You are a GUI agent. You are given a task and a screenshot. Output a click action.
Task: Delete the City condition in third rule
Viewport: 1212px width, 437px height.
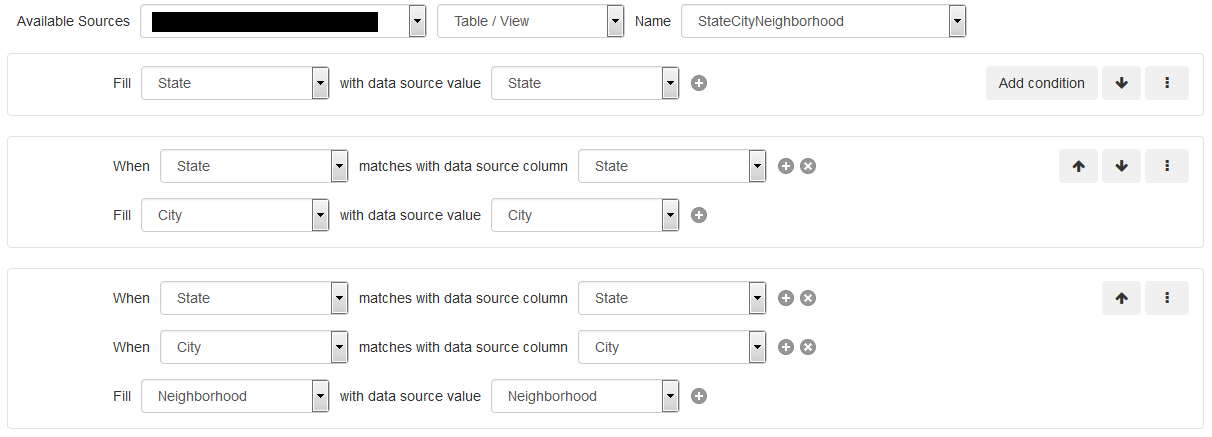[x=808, y=347]
